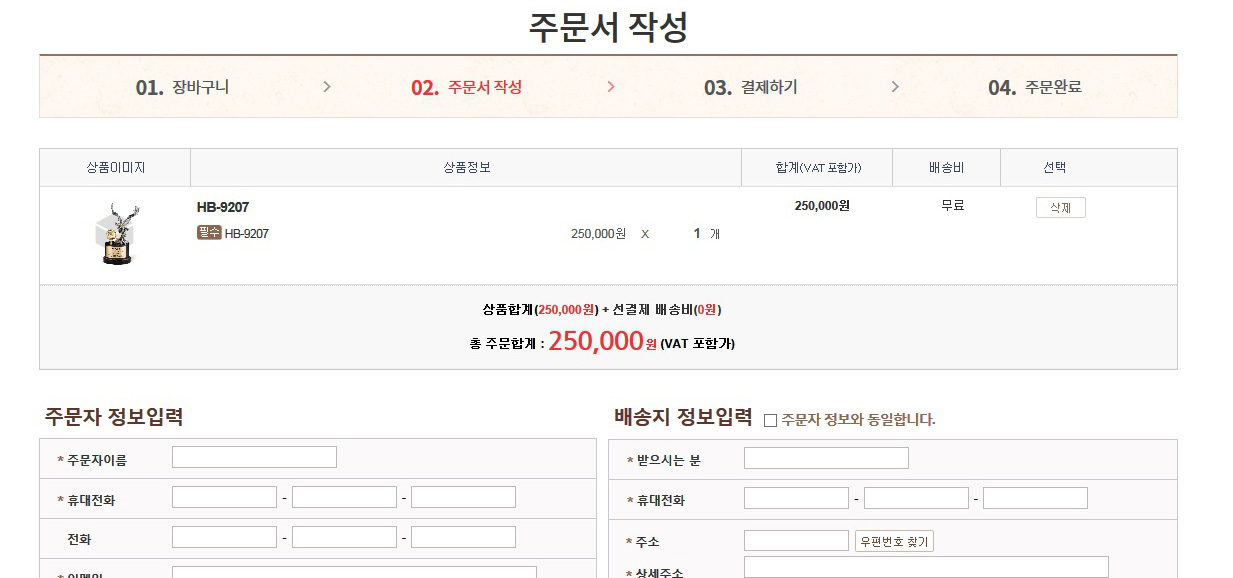This screenshot has height=578, width=1233.
Task: Click the first 전화 number field
Action: coord(224,538)
